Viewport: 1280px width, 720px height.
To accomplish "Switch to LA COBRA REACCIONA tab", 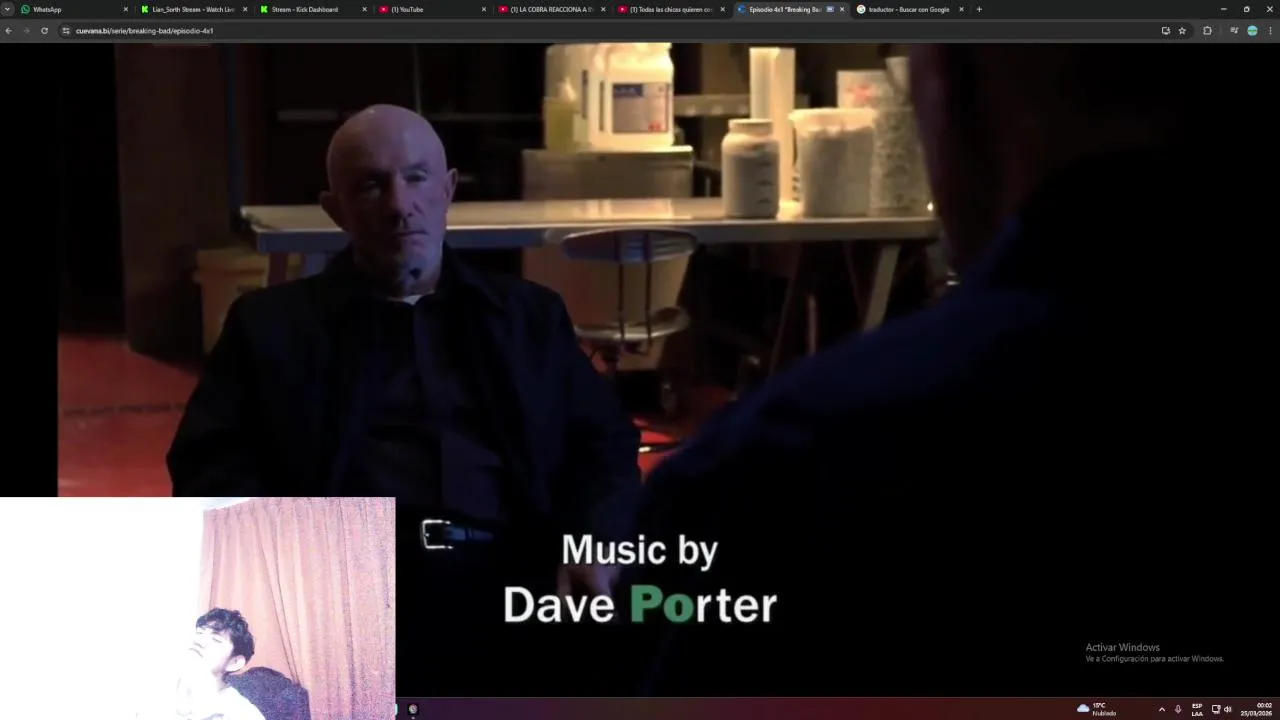I will pos(551,9).
